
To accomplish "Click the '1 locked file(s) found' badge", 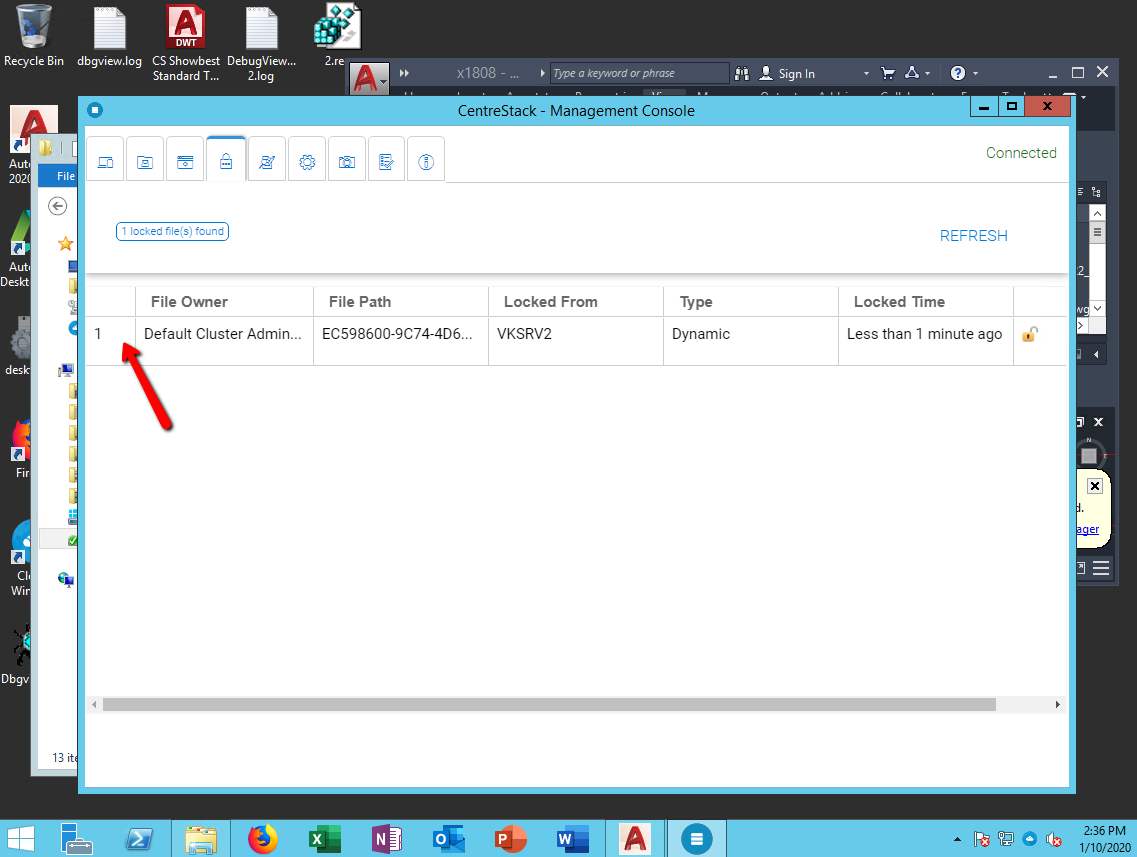I will [x=173, y=231].
